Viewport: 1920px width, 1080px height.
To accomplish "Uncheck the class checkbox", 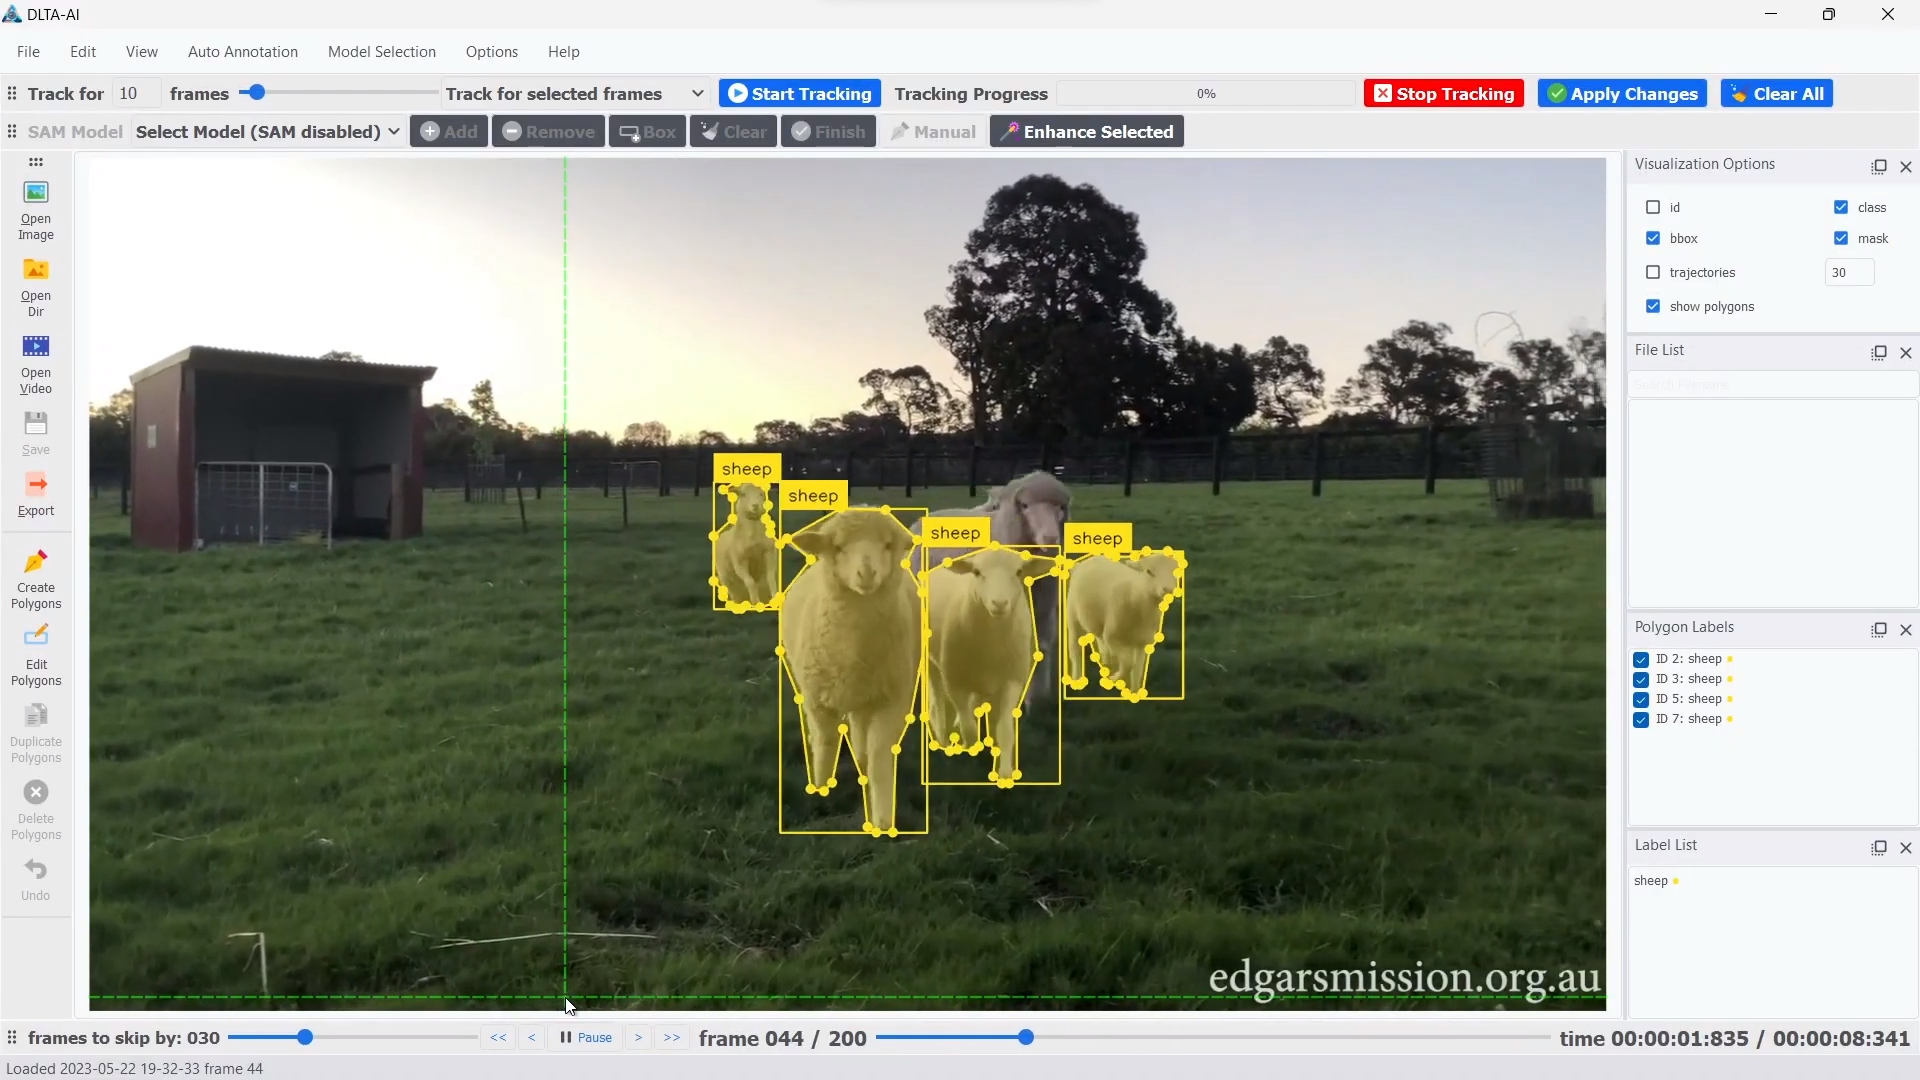I will tap(1841, 207).
